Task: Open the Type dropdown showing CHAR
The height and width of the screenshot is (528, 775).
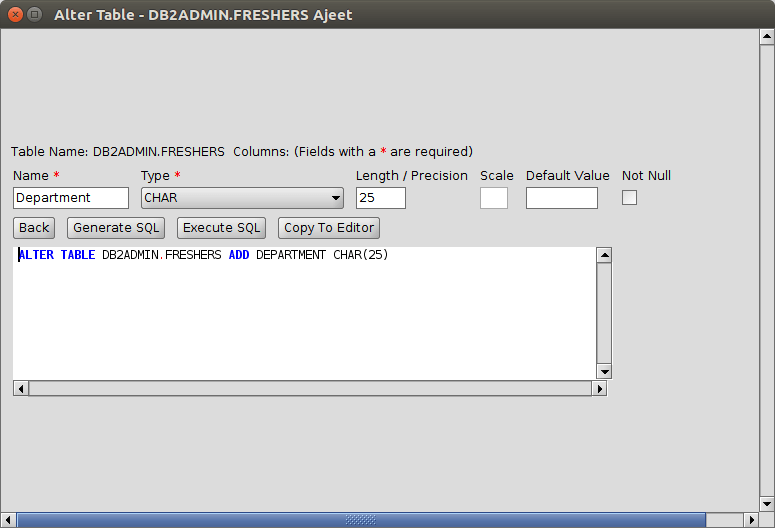Action: click(x=243, y=198)
